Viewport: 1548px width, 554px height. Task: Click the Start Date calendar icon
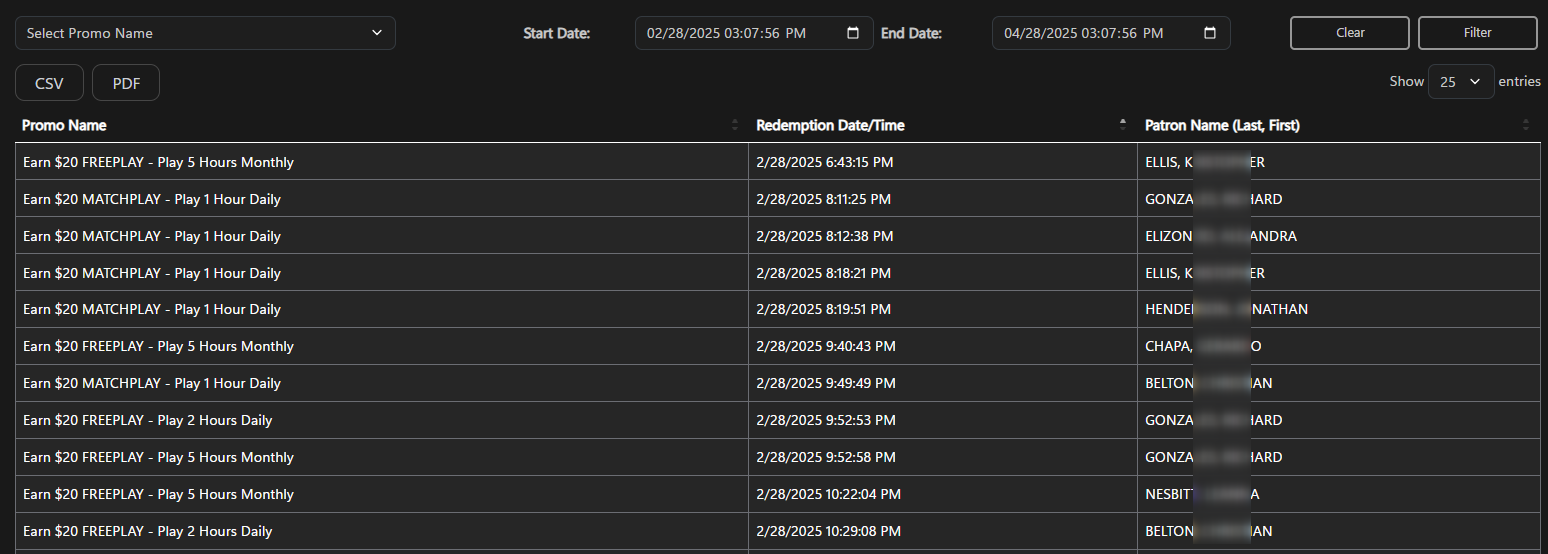(x=853, y=33)
